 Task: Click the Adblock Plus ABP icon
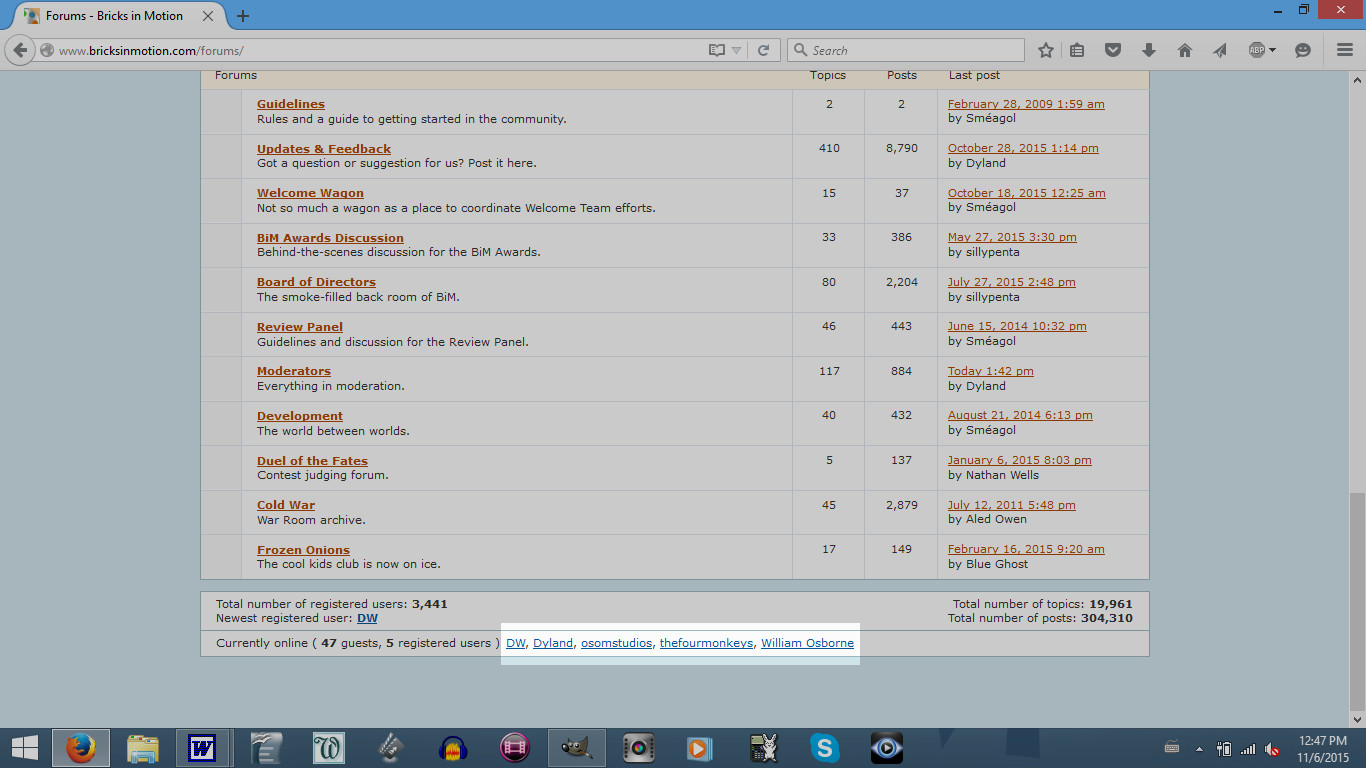(1257, 50)
